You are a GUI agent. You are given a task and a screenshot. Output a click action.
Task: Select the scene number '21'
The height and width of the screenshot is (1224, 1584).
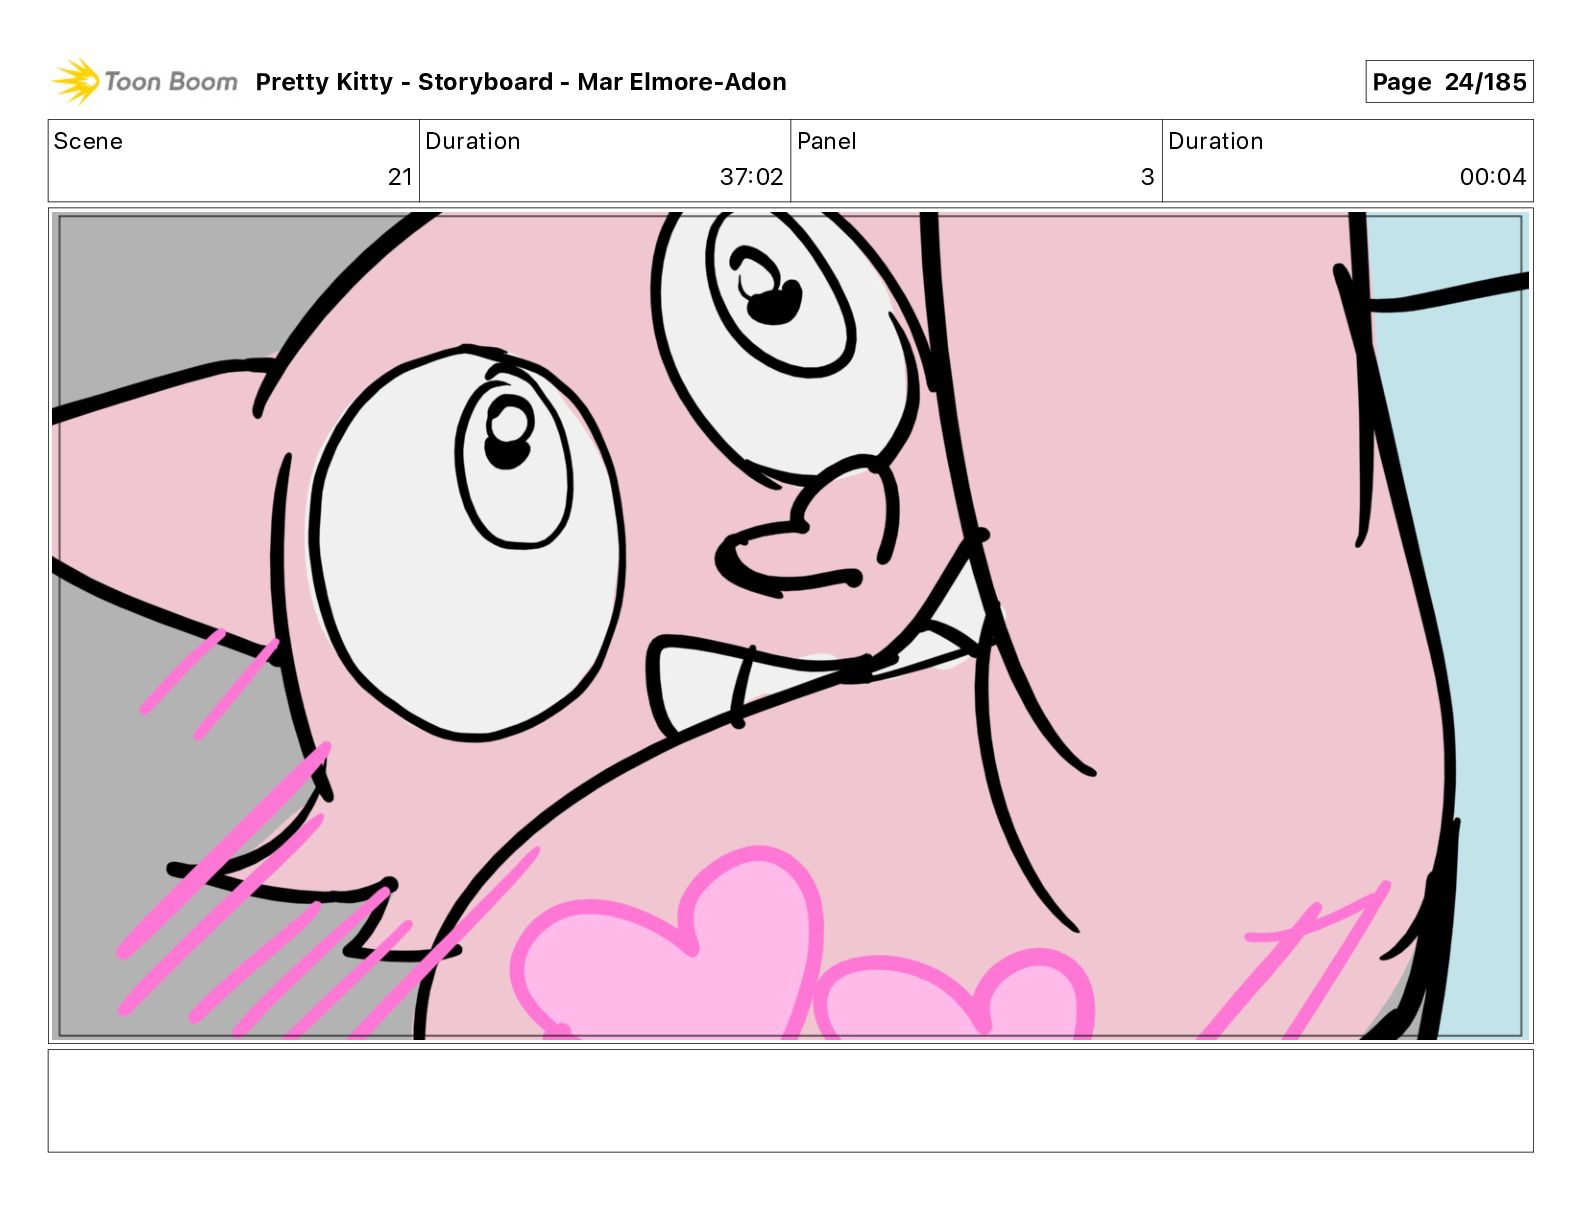400,177
